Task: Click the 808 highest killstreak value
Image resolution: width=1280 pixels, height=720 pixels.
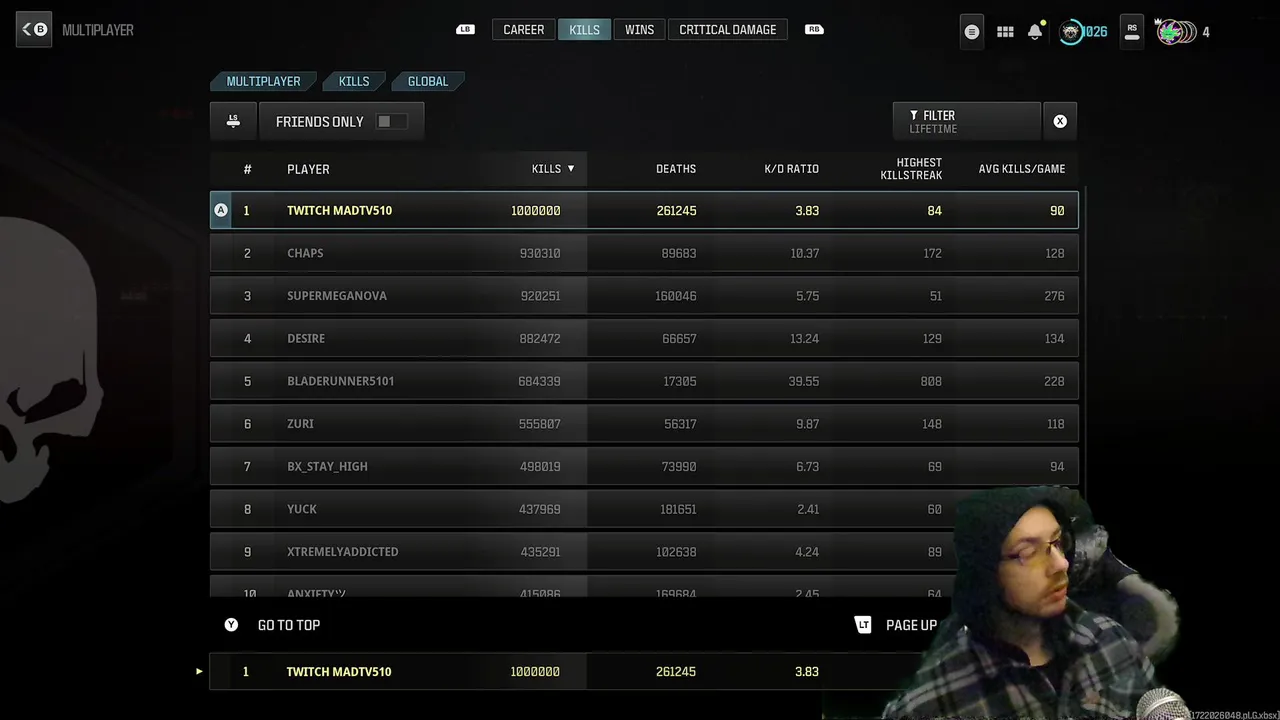Action: [931, 381]
